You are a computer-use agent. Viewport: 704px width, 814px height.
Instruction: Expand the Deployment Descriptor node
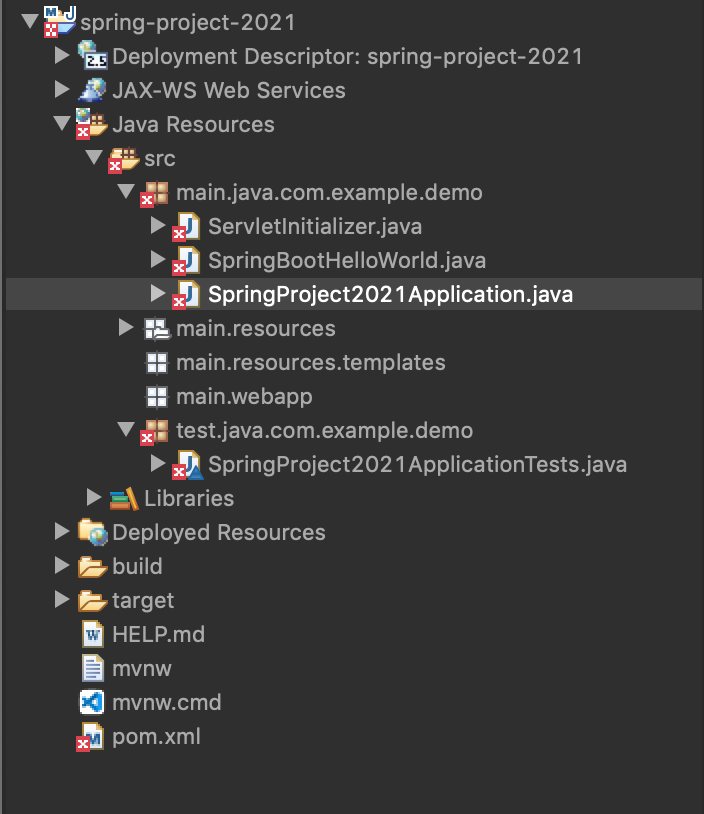(x=62, y=55)
